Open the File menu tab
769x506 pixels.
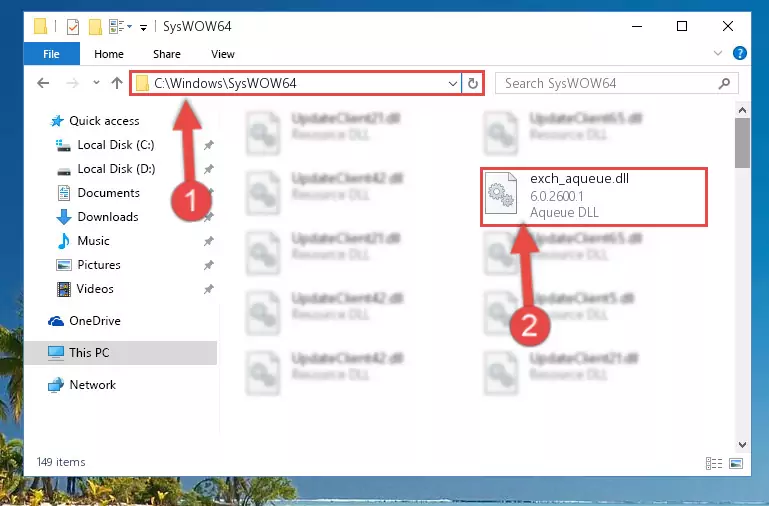coord(51,54)
